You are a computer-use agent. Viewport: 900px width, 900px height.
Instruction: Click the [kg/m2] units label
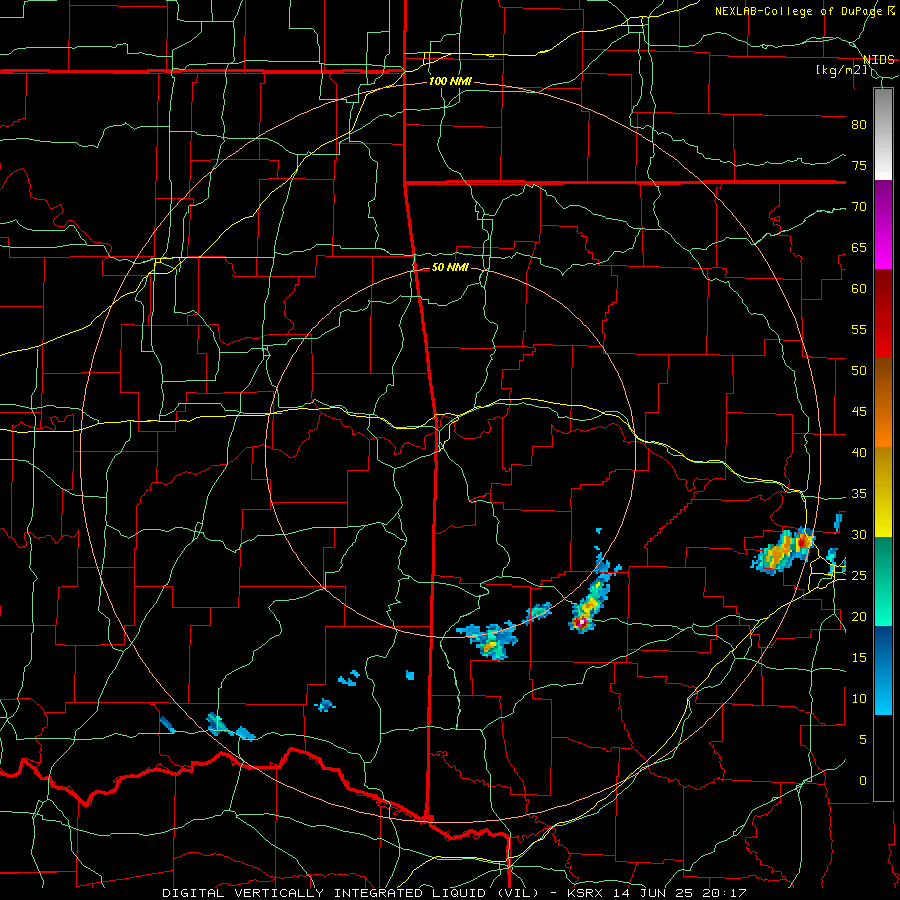[x=841, y=70]
